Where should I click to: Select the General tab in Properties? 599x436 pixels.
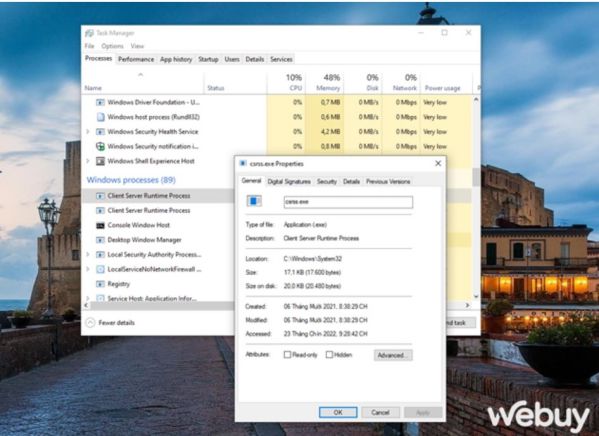coord(251,181)
